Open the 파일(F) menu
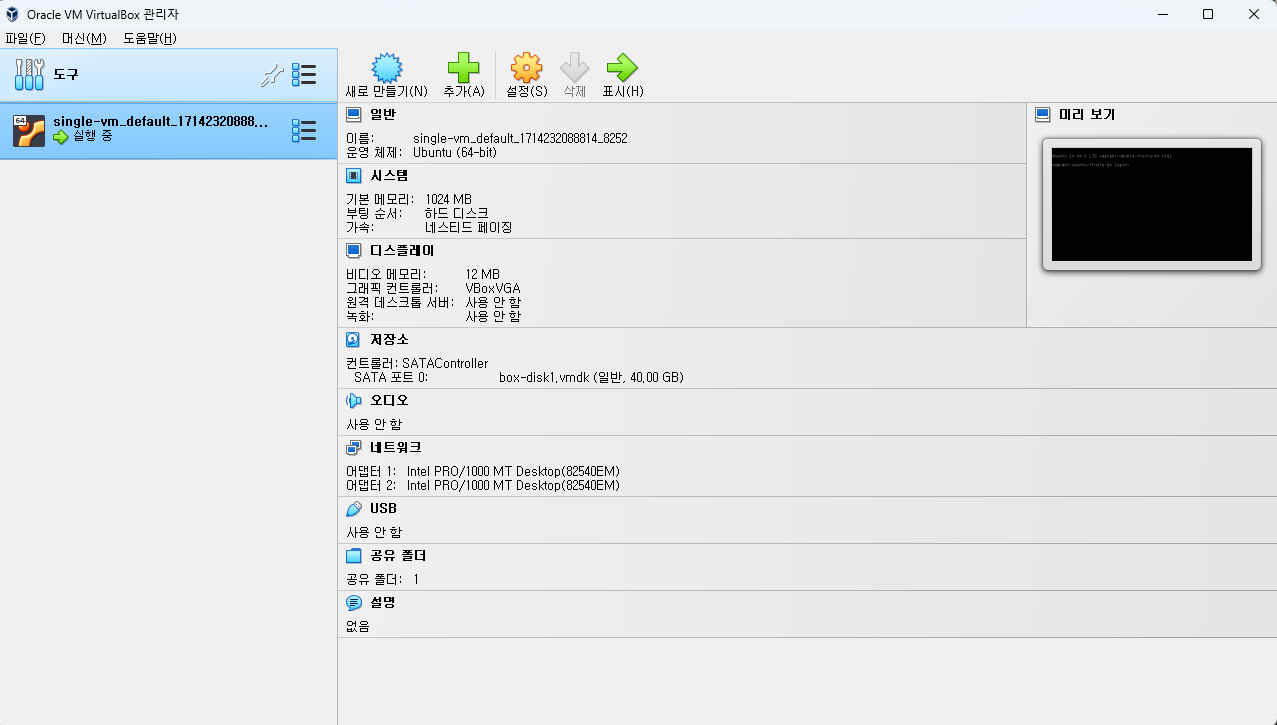 (x=26, y=38)
